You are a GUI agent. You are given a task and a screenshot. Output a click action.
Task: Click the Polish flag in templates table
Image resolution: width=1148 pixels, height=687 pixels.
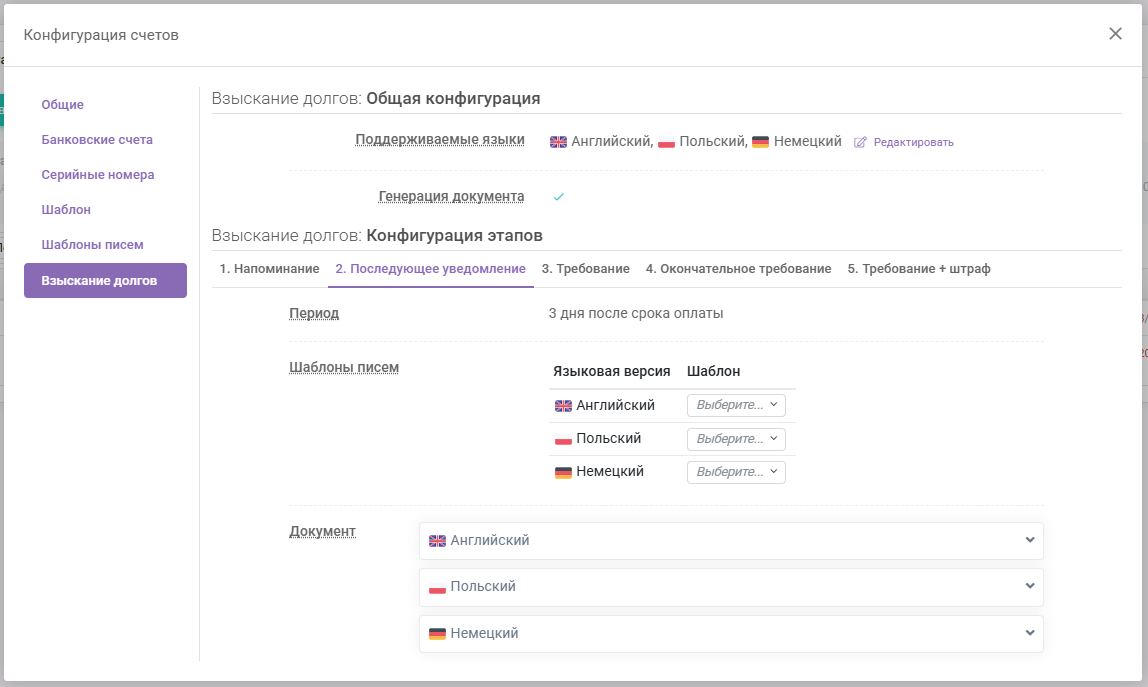[x=563, y=439]
